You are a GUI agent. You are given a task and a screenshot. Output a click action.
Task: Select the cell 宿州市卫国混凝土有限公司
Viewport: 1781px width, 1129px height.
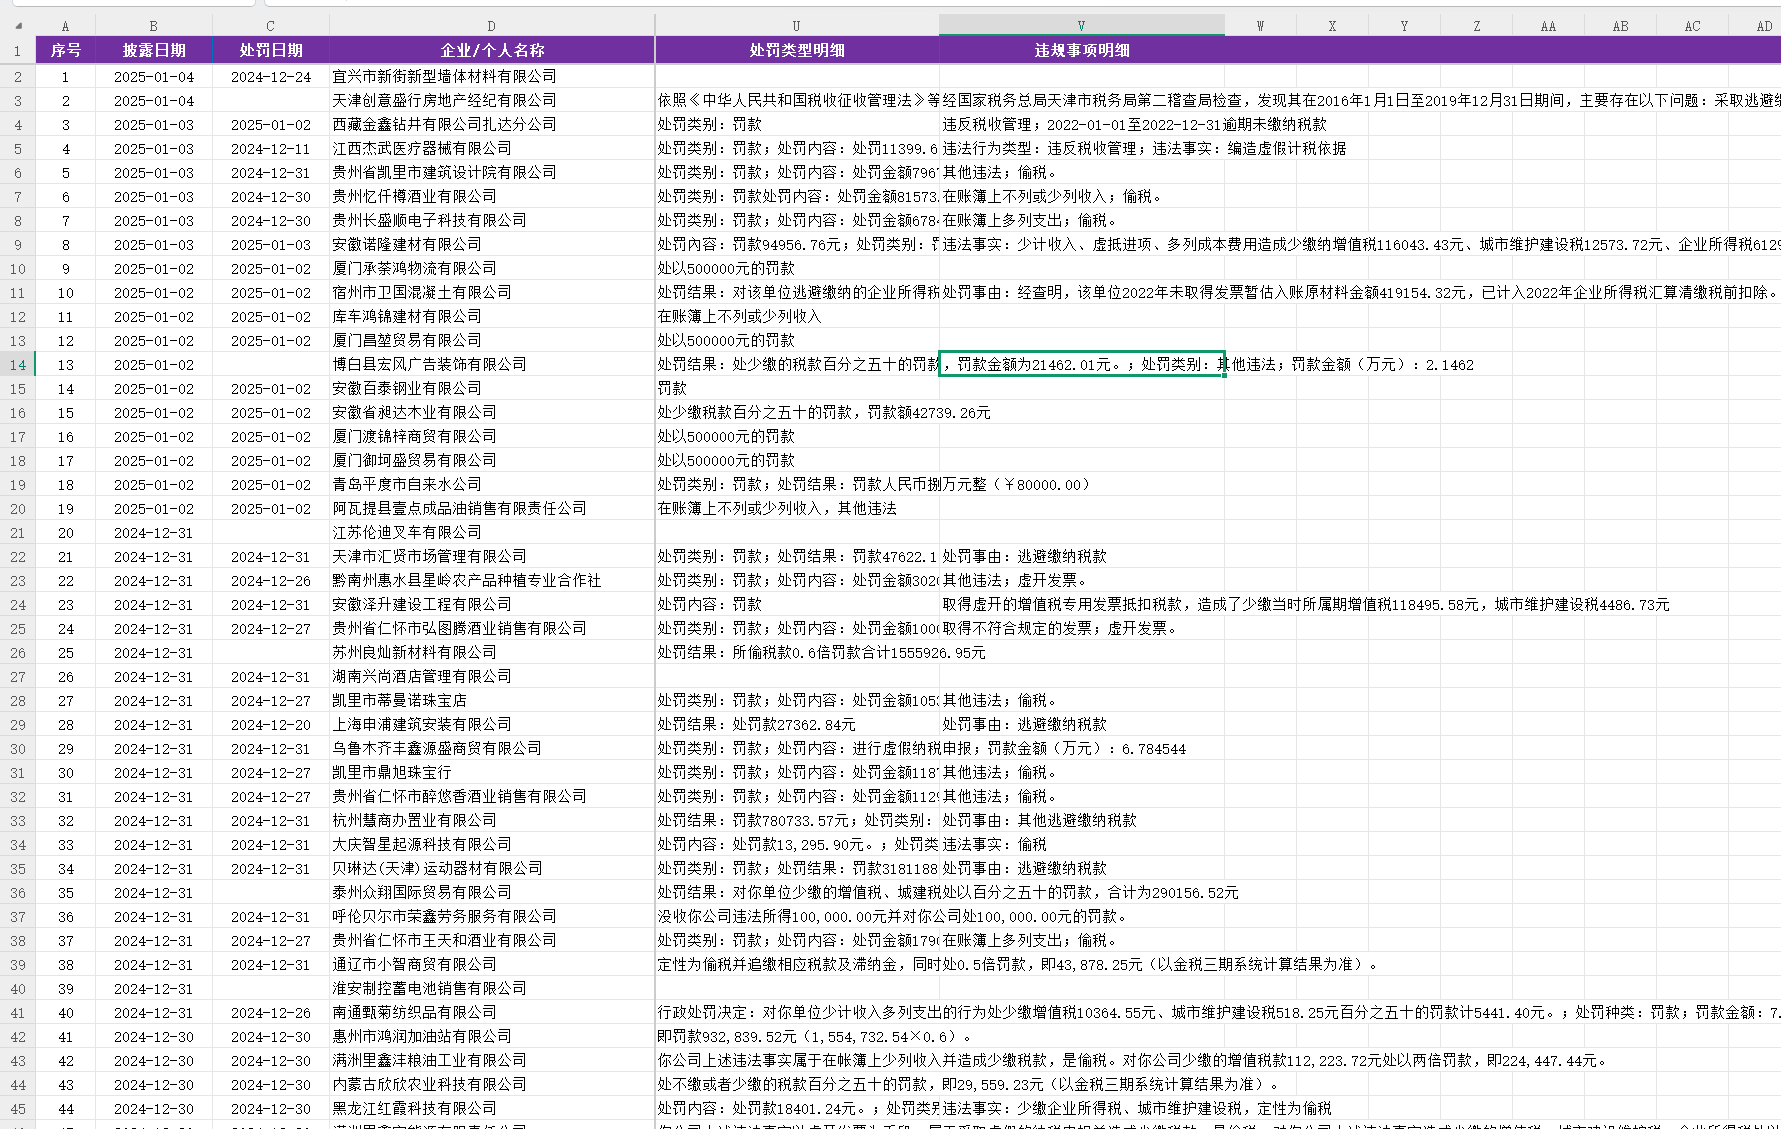coord(491,293)
